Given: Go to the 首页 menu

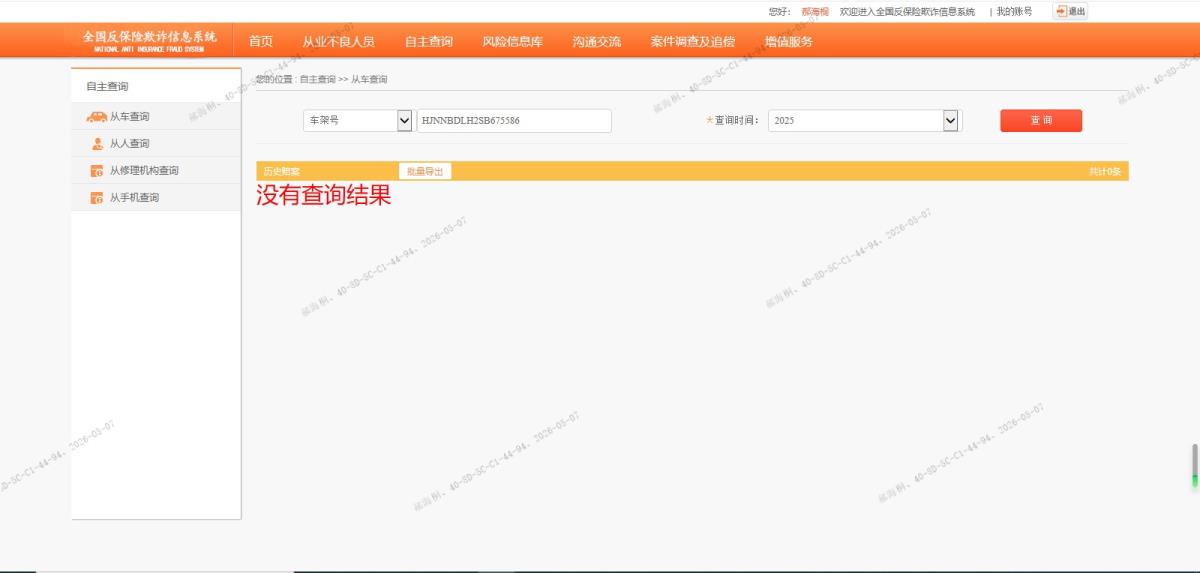Looking at the screenshot, I should [x=261, y=41].
